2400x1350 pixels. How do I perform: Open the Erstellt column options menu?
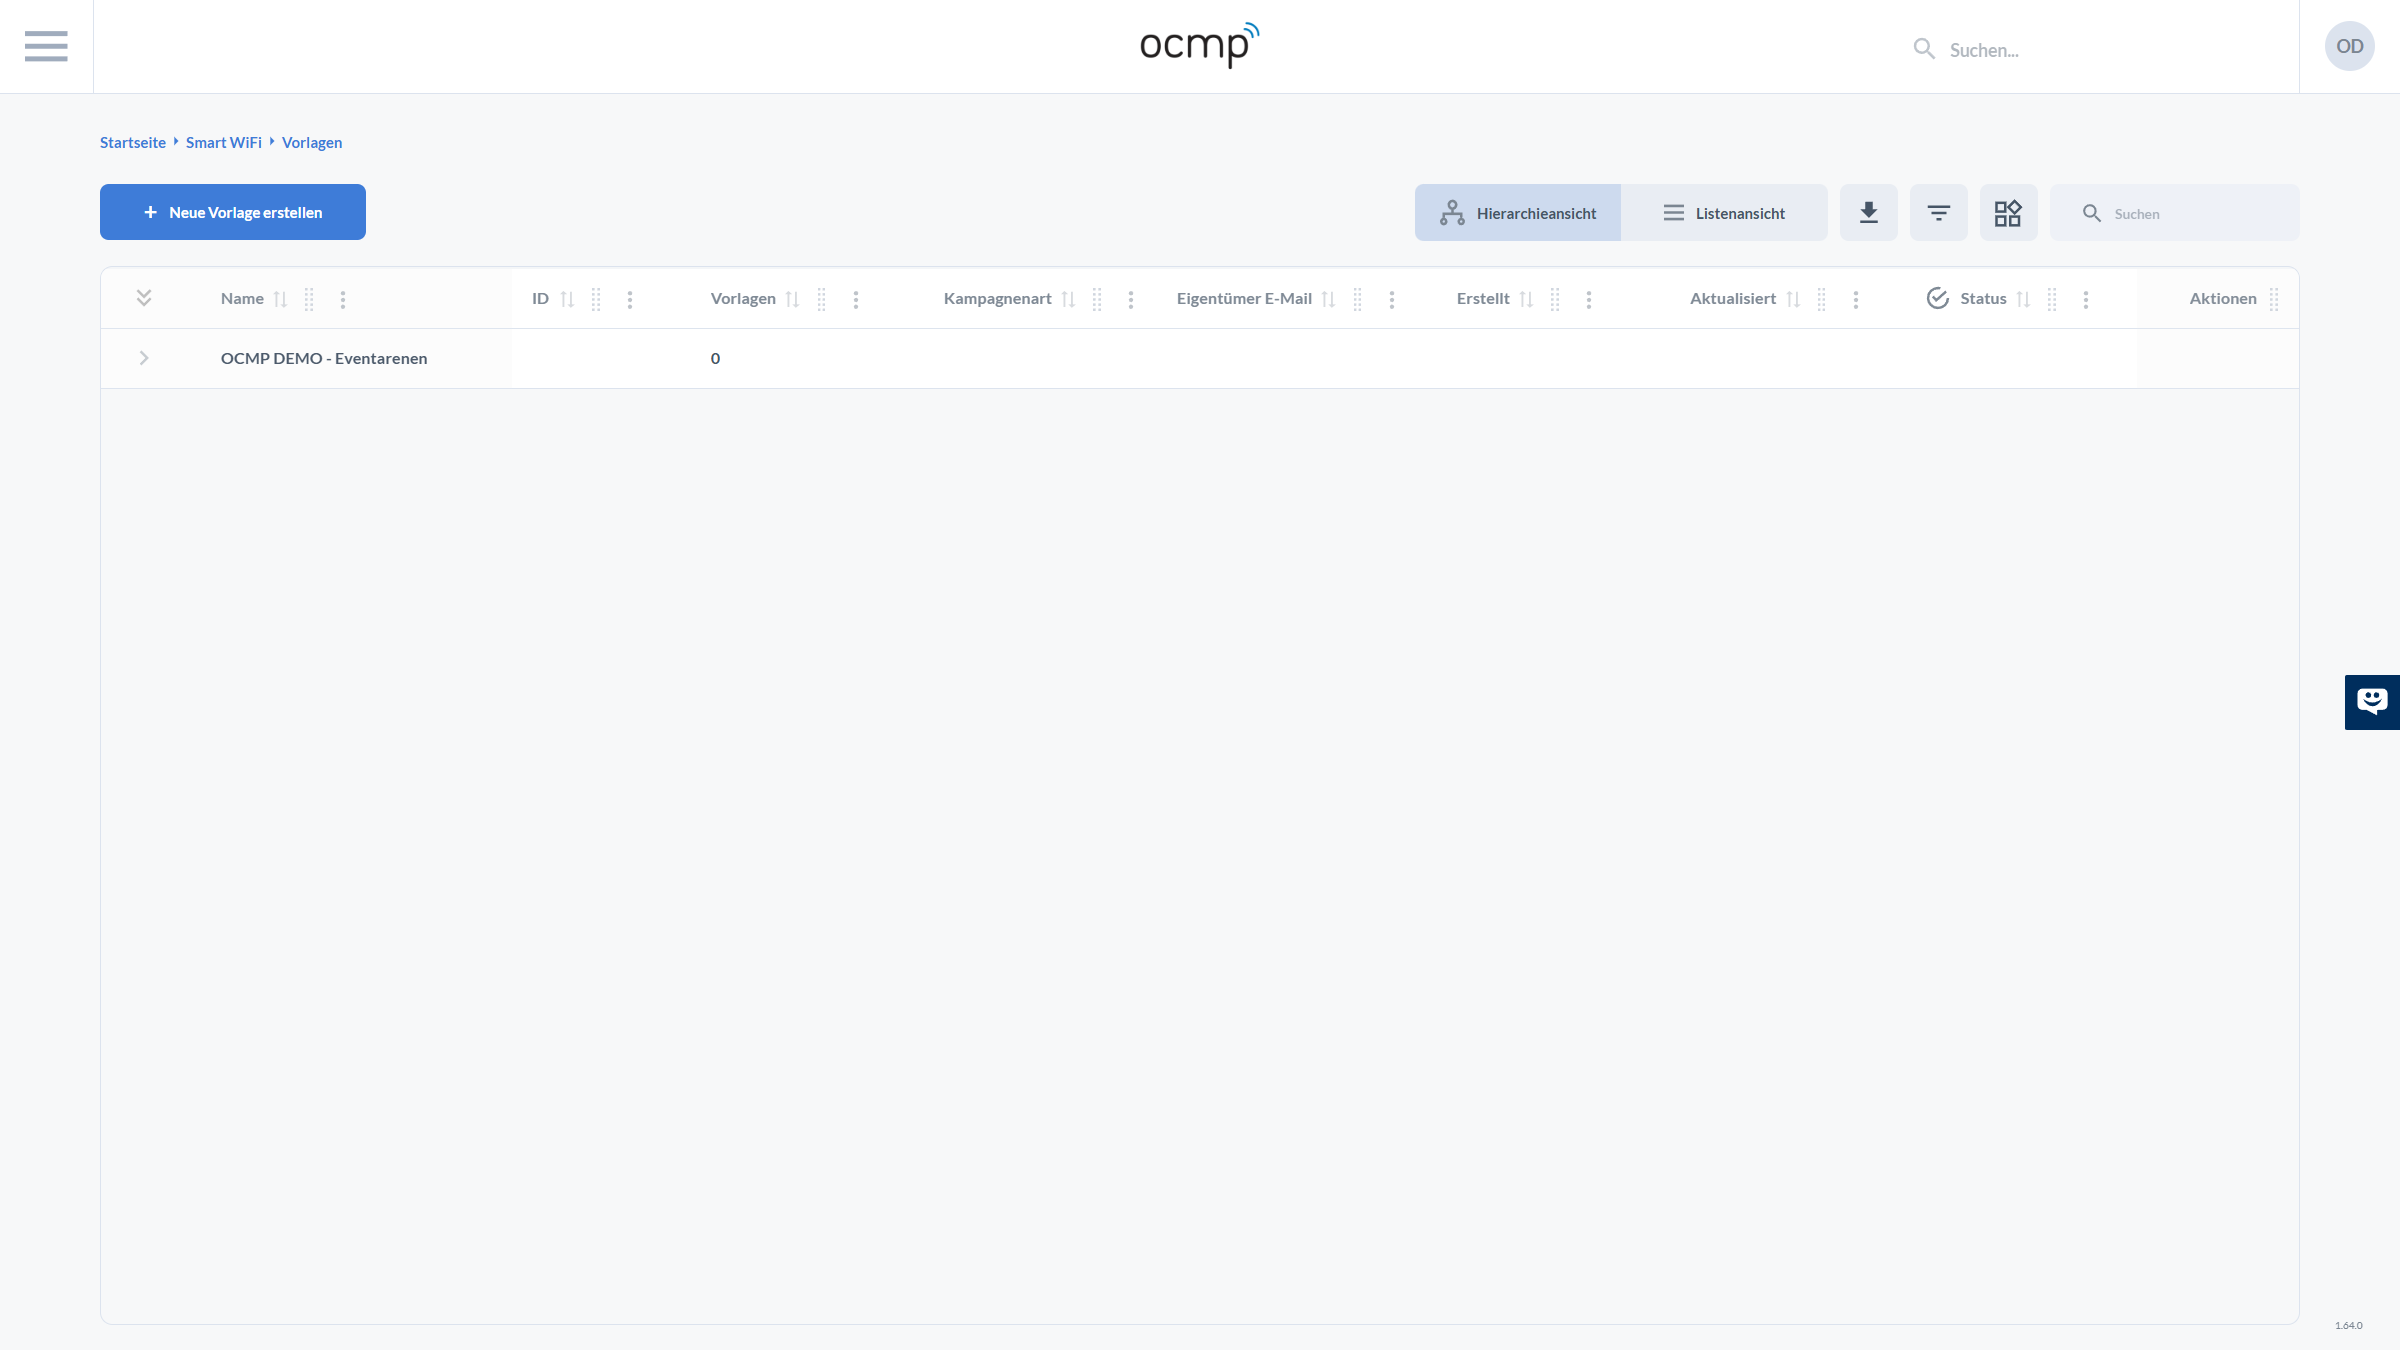click(1588, 299)
